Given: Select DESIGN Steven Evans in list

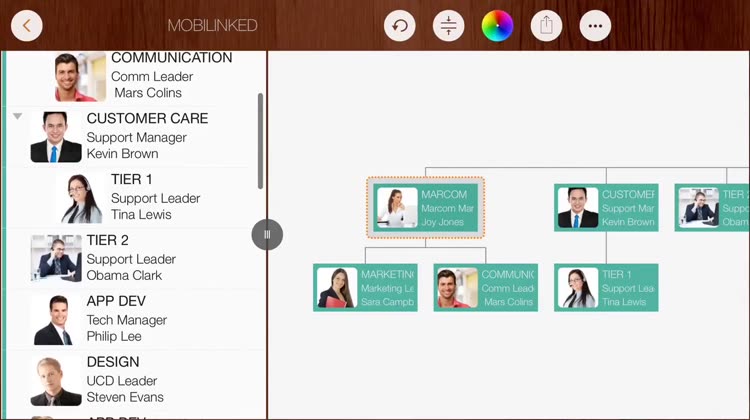Looking at the screenshot, I should [x=135, y=380].
